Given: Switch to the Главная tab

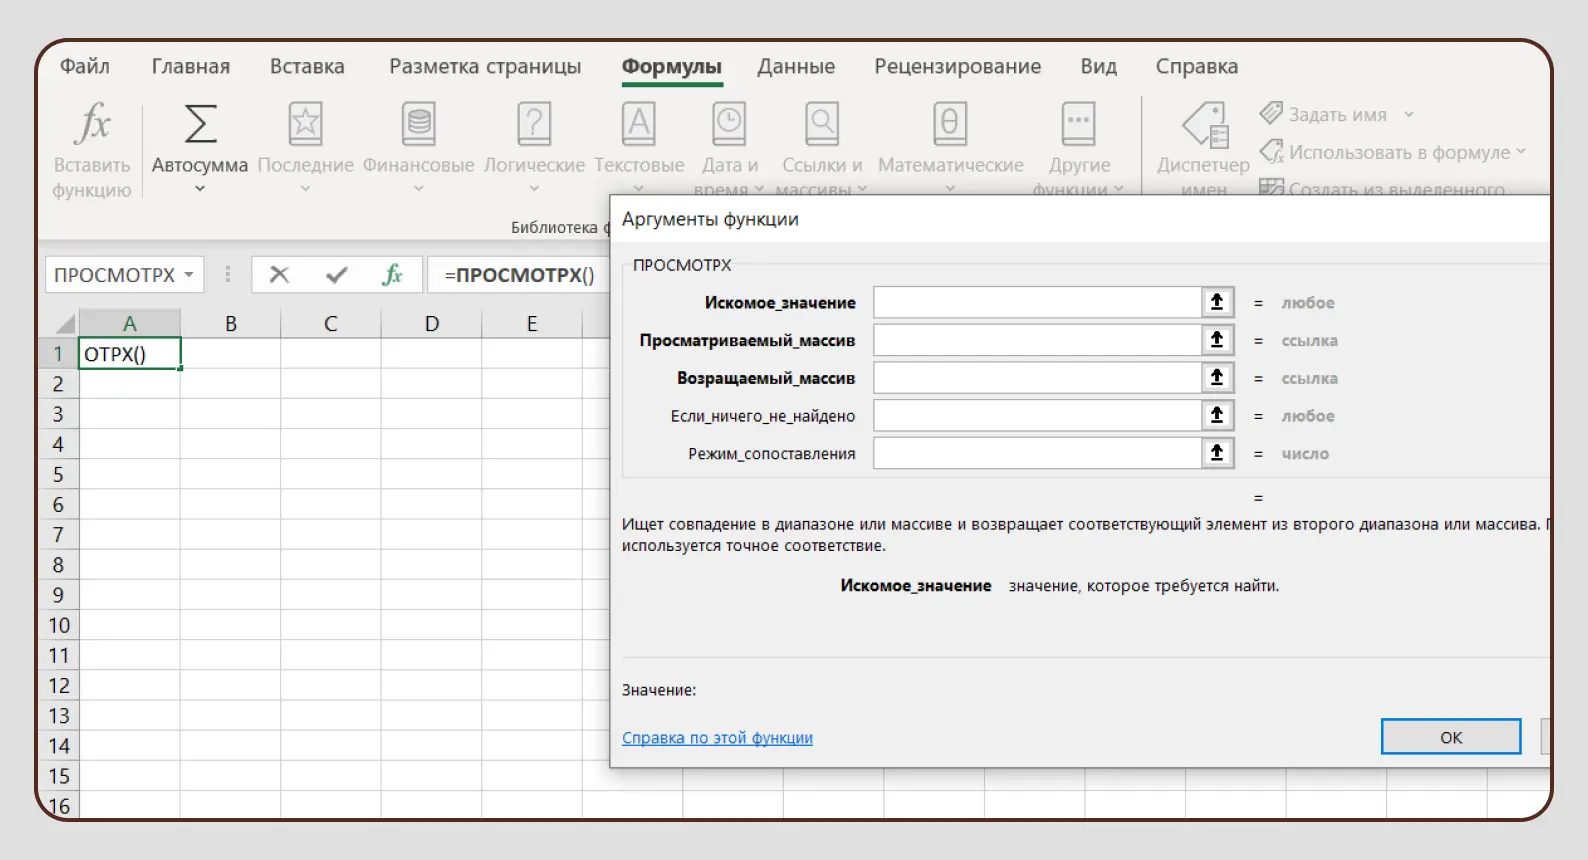Looking at the screenshot, I should (x=191, y=66).
